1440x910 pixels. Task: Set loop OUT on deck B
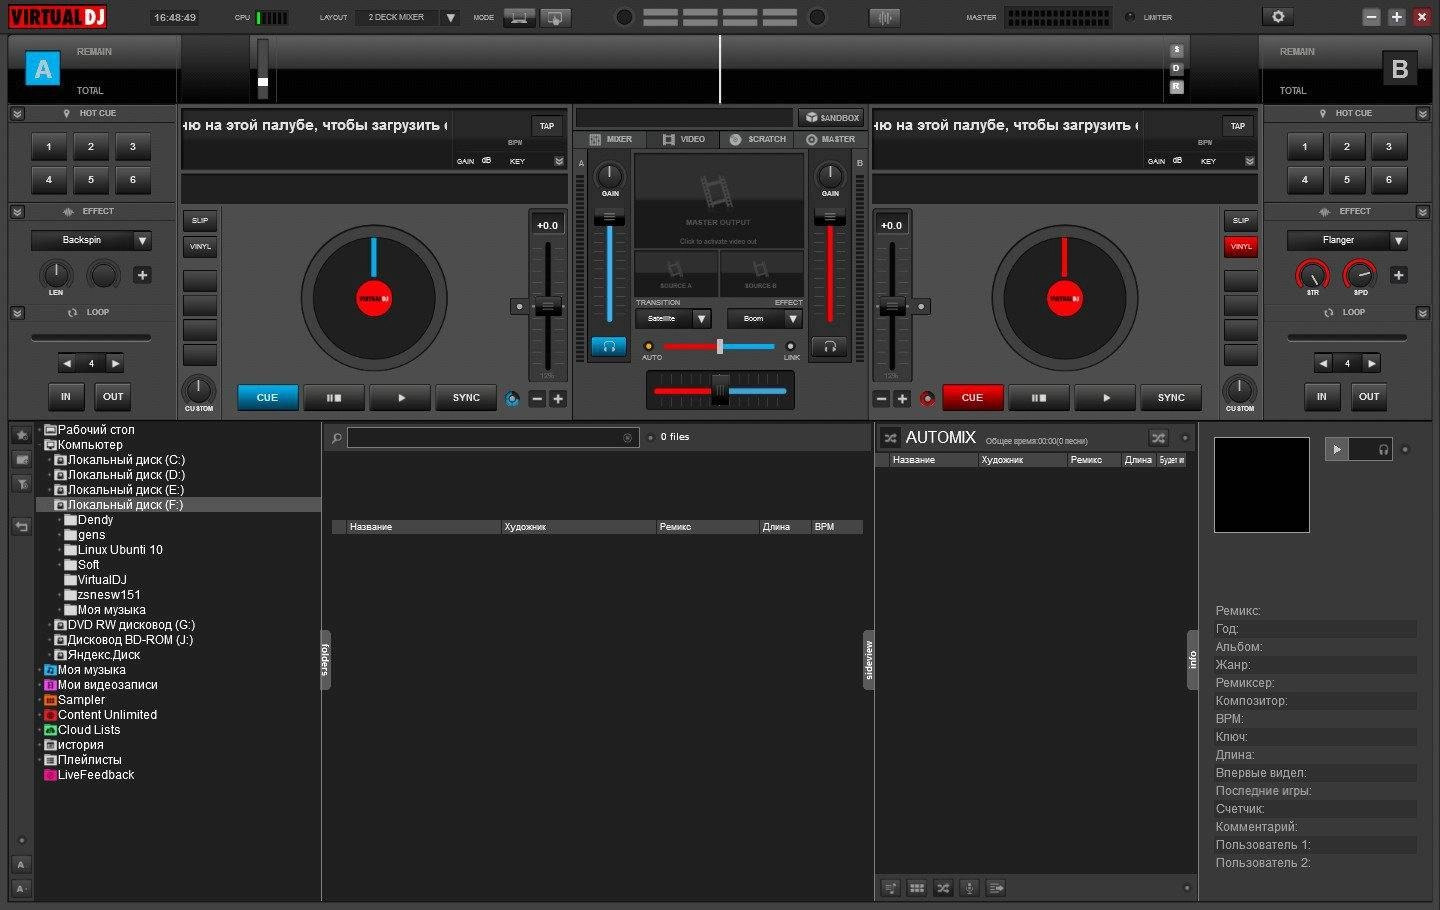coord(1369,397)
